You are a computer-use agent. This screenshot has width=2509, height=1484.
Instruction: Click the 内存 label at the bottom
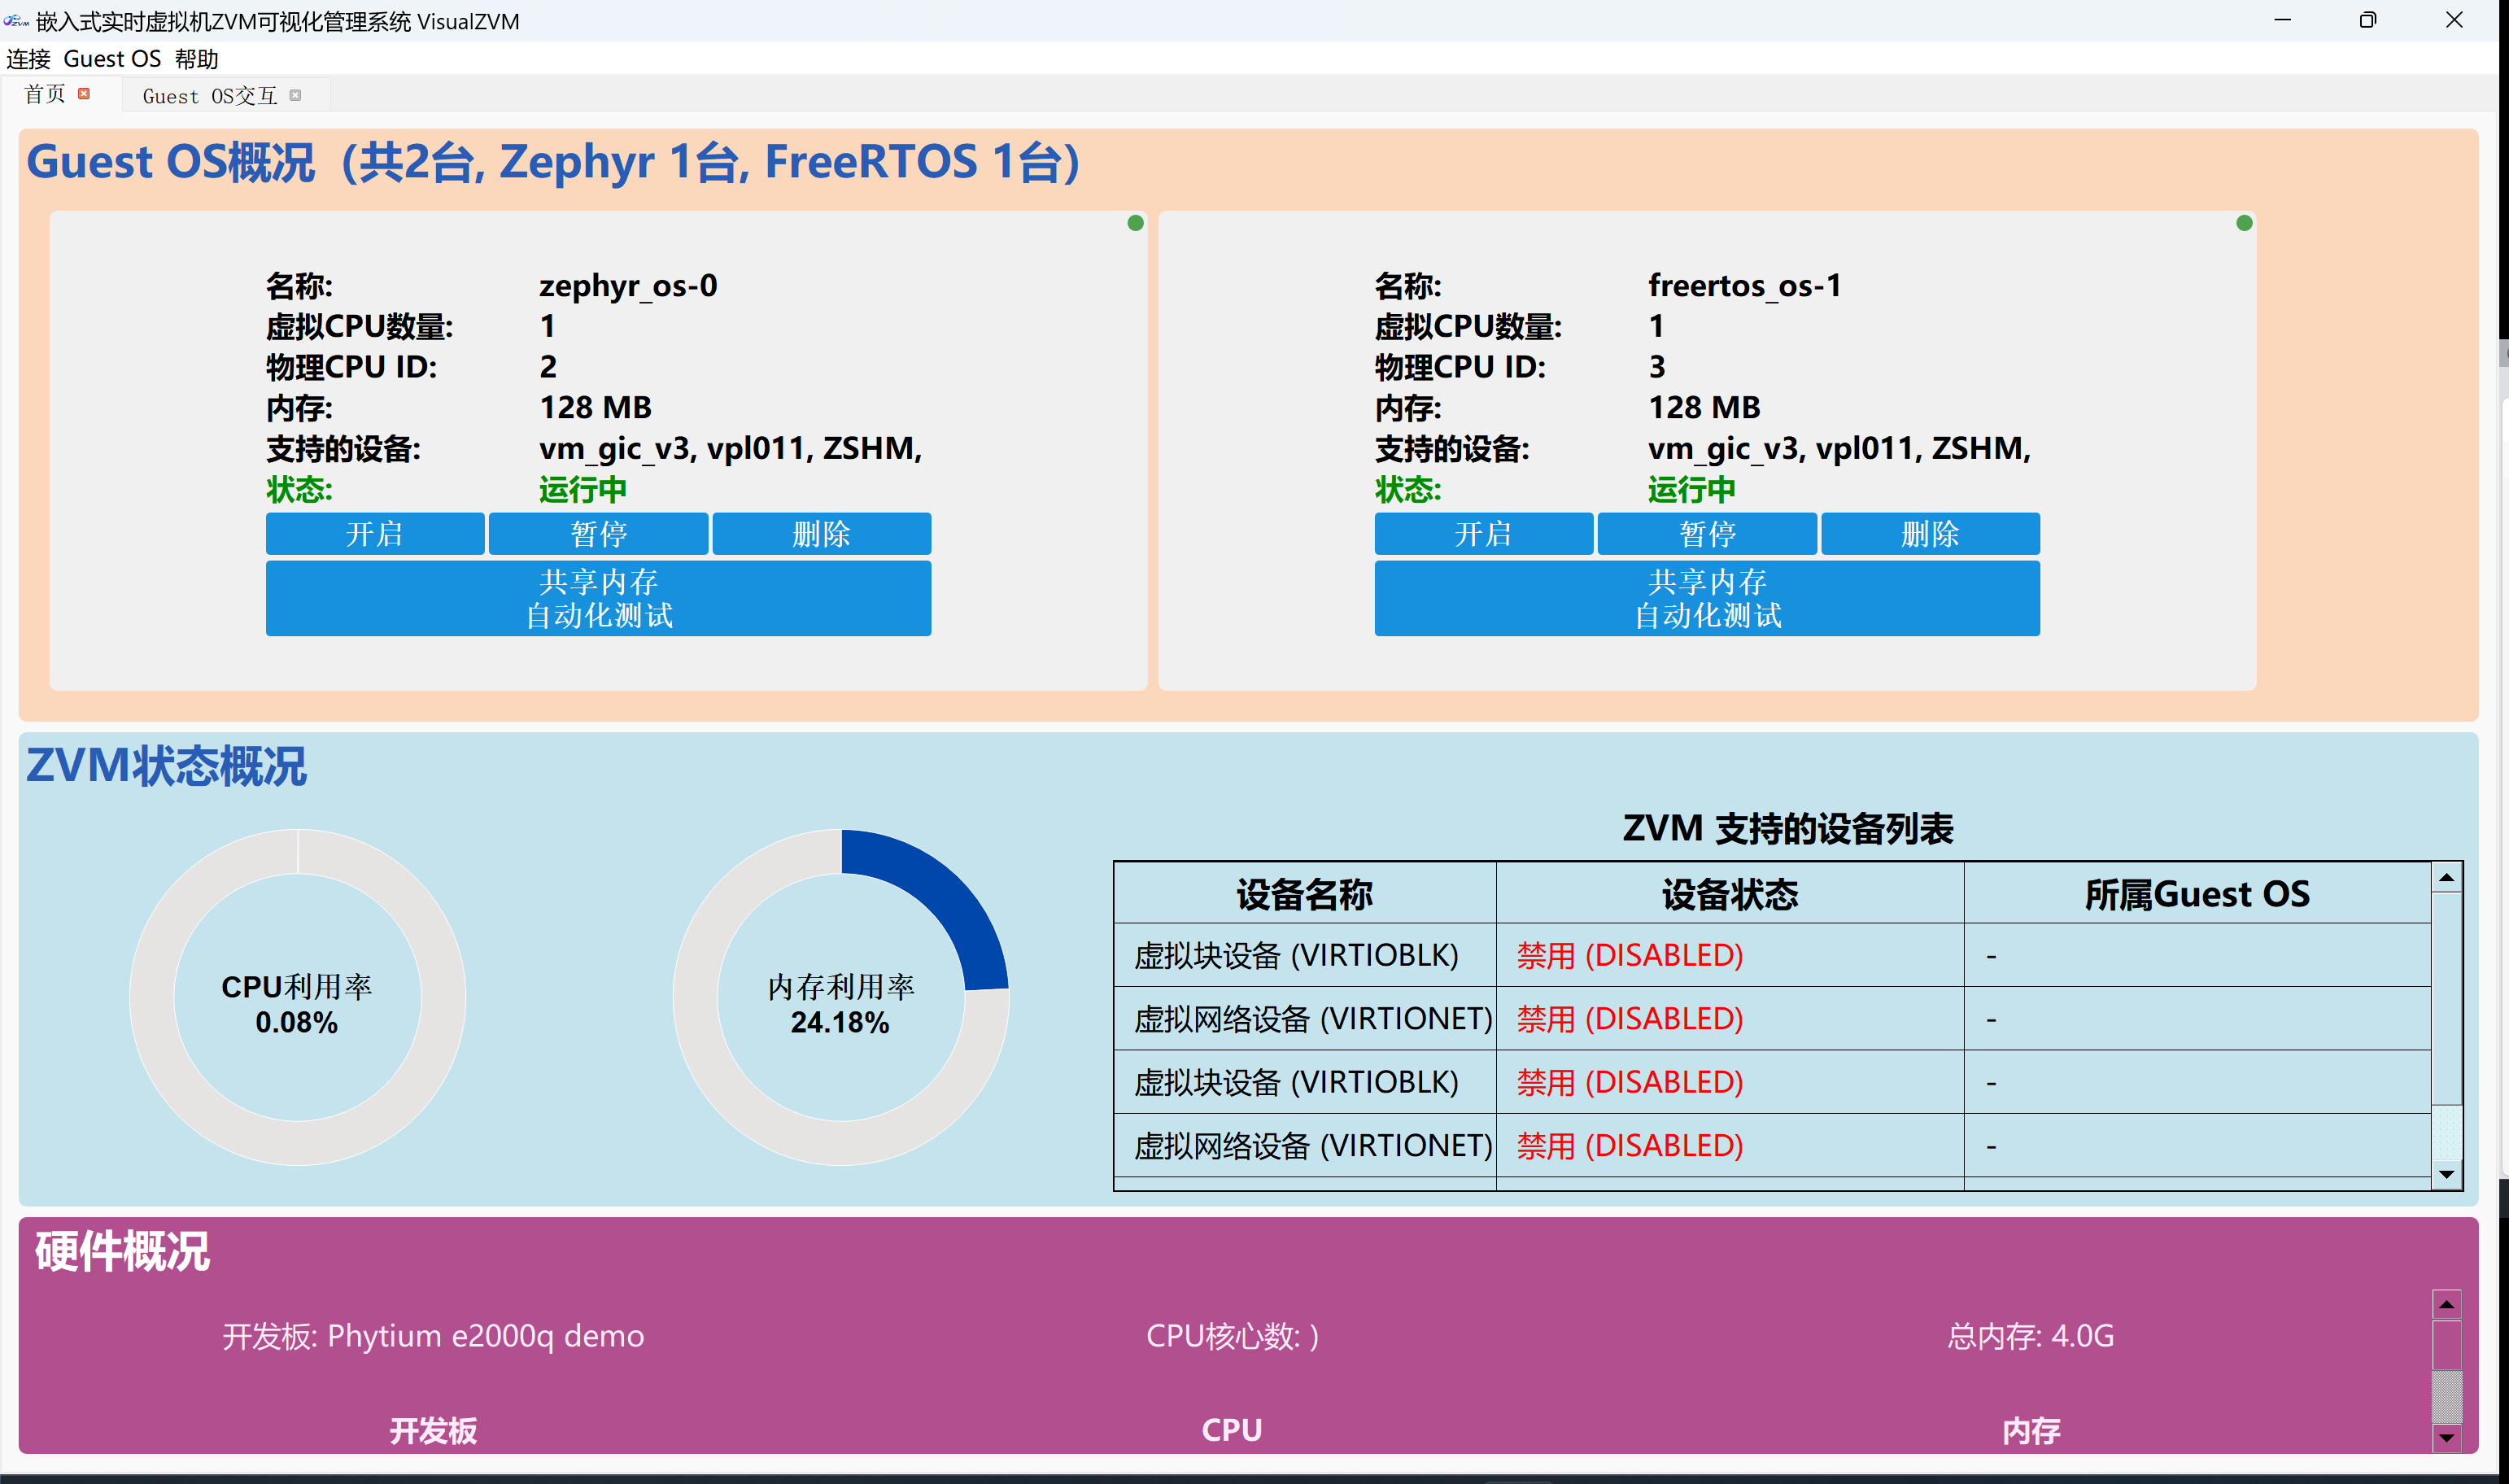(2031, 1431)
